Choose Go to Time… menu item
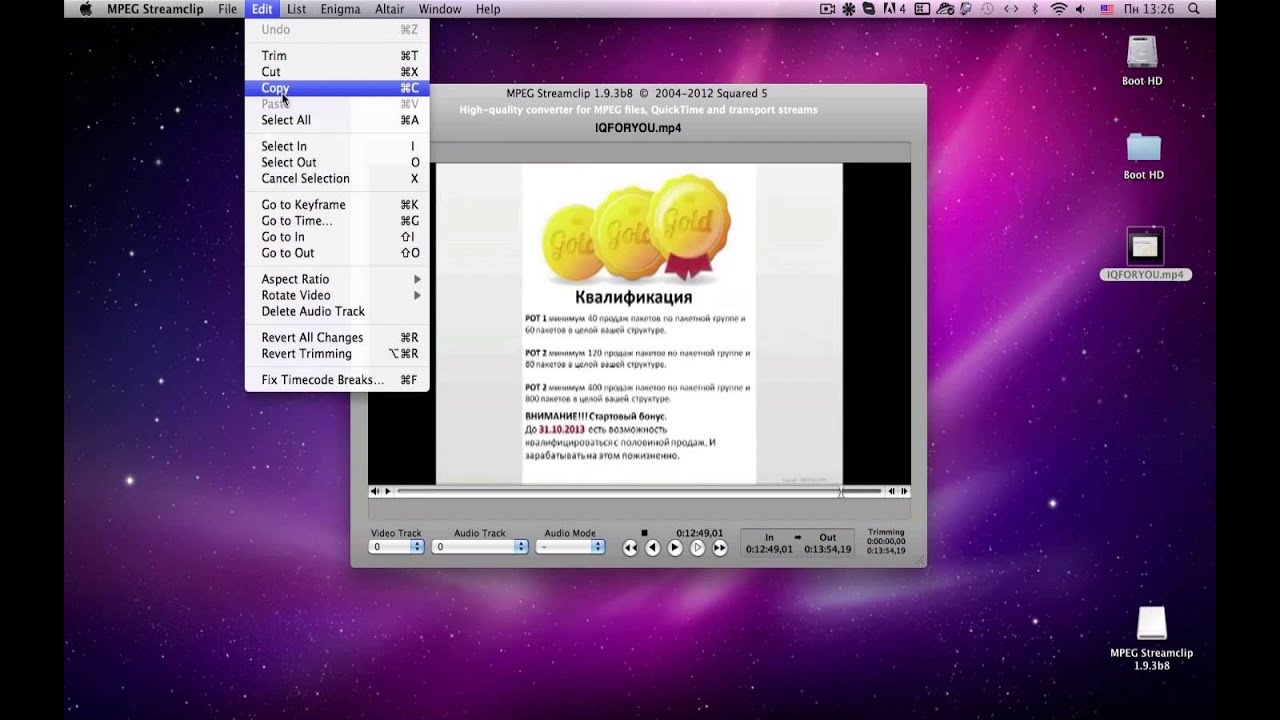 point(337,221)
